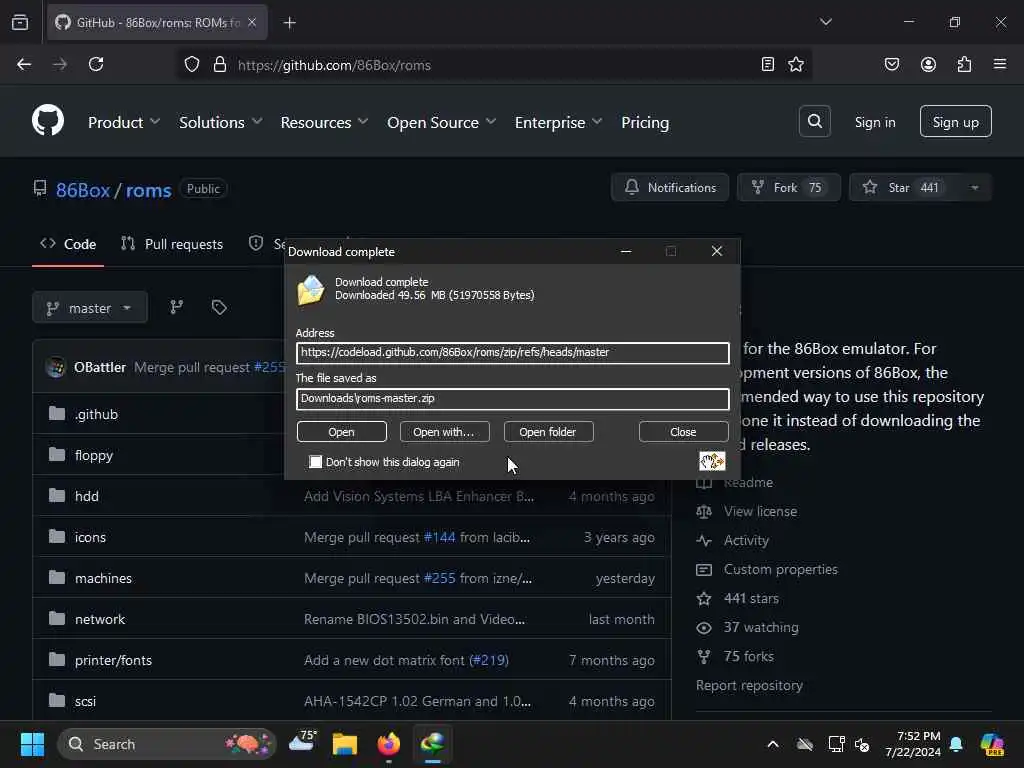Open the Firefox account icon
This screenshot has width=1024, height=768.
point(928,64)
